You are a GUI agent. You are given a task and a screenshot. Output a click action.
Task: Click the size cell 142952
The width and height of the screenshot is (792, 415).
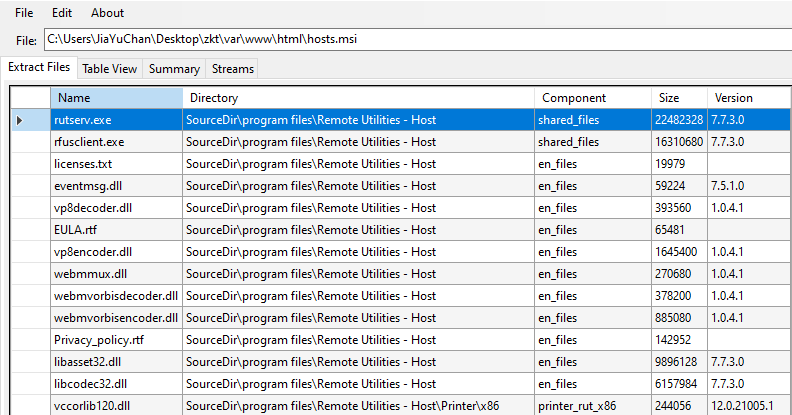679,340
